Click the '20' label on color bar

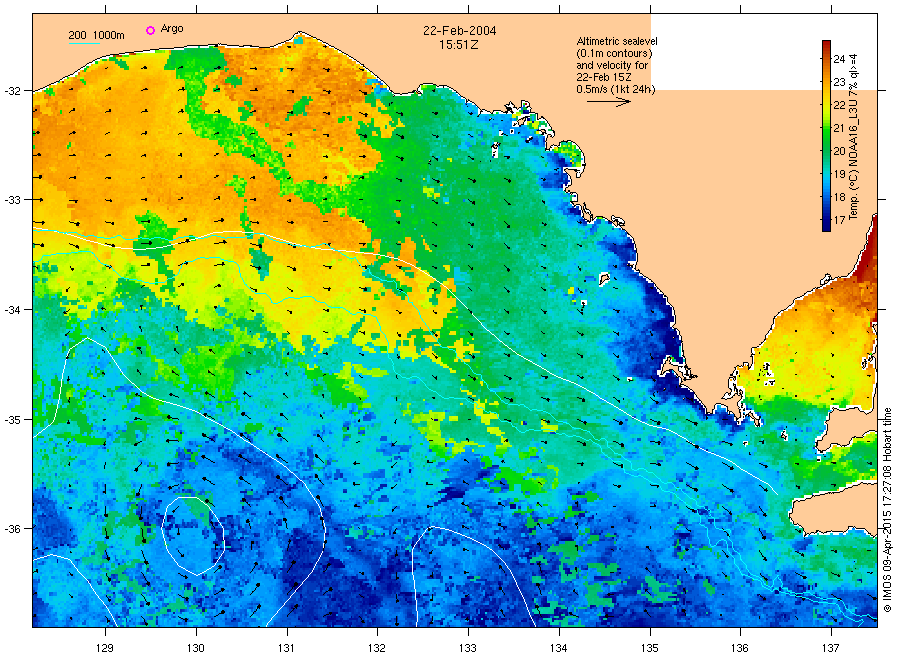(x=839, y=151)
